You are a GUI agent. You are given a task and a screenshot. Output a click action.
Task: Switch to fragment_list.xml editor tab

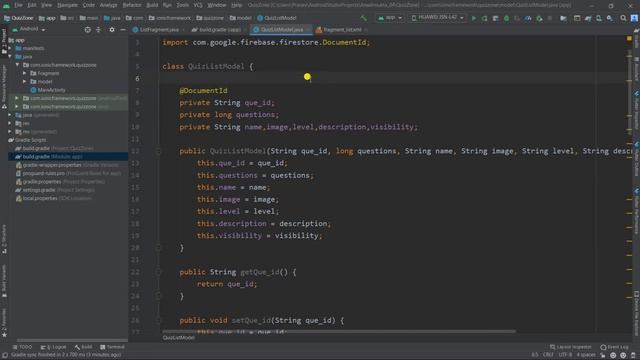(x=342, y=30)
